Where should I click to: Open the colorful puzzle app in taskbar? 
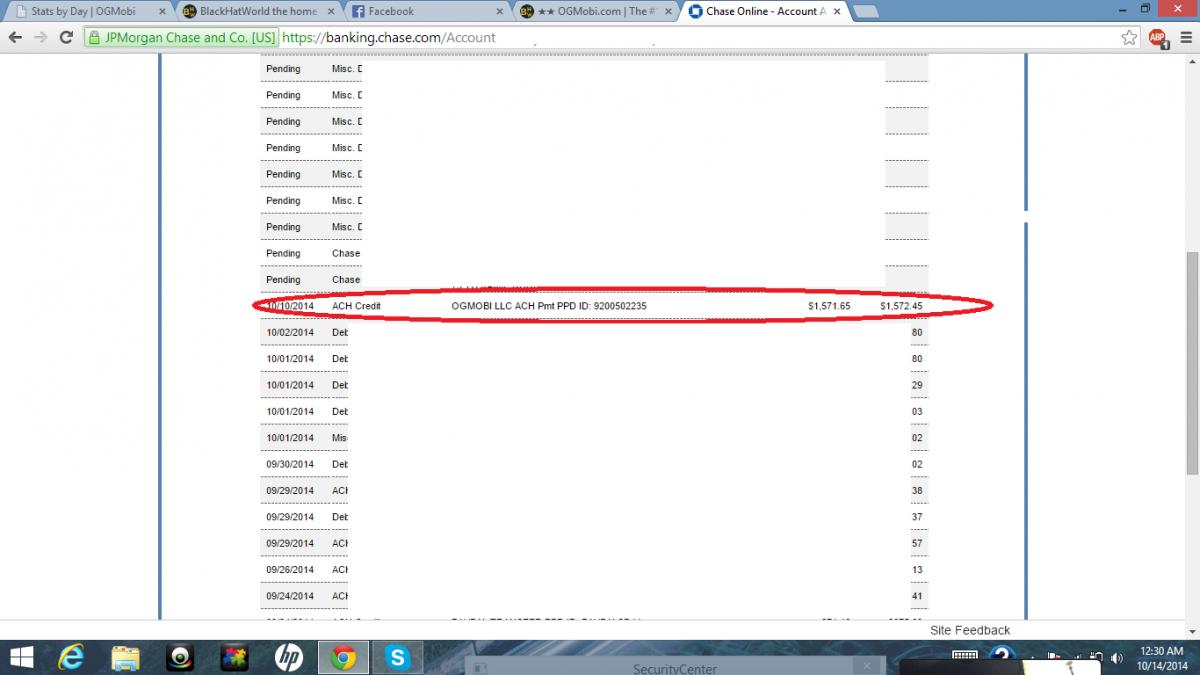tap(234, 657)
